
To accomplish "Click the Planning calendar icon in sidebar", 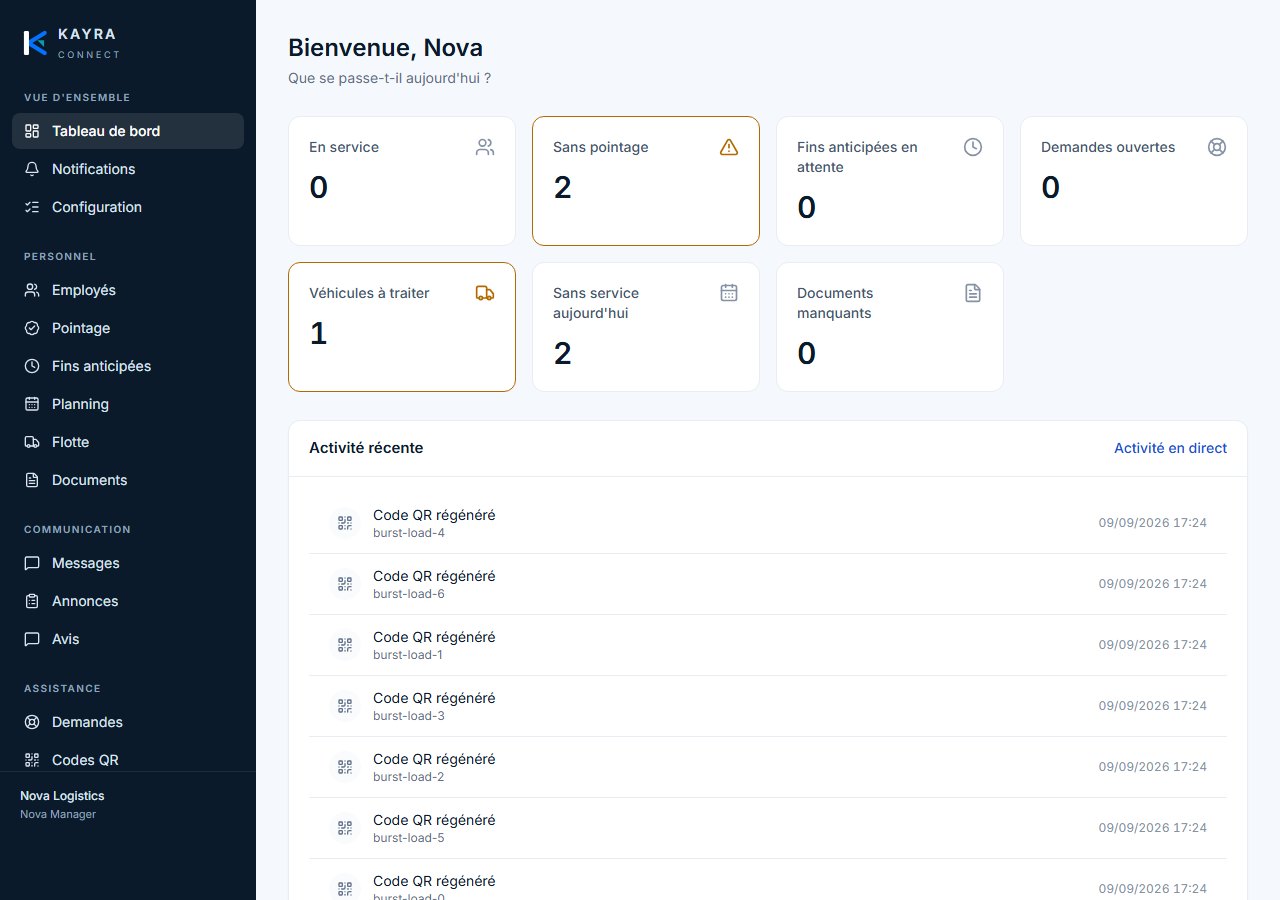I will pos(32,404).
